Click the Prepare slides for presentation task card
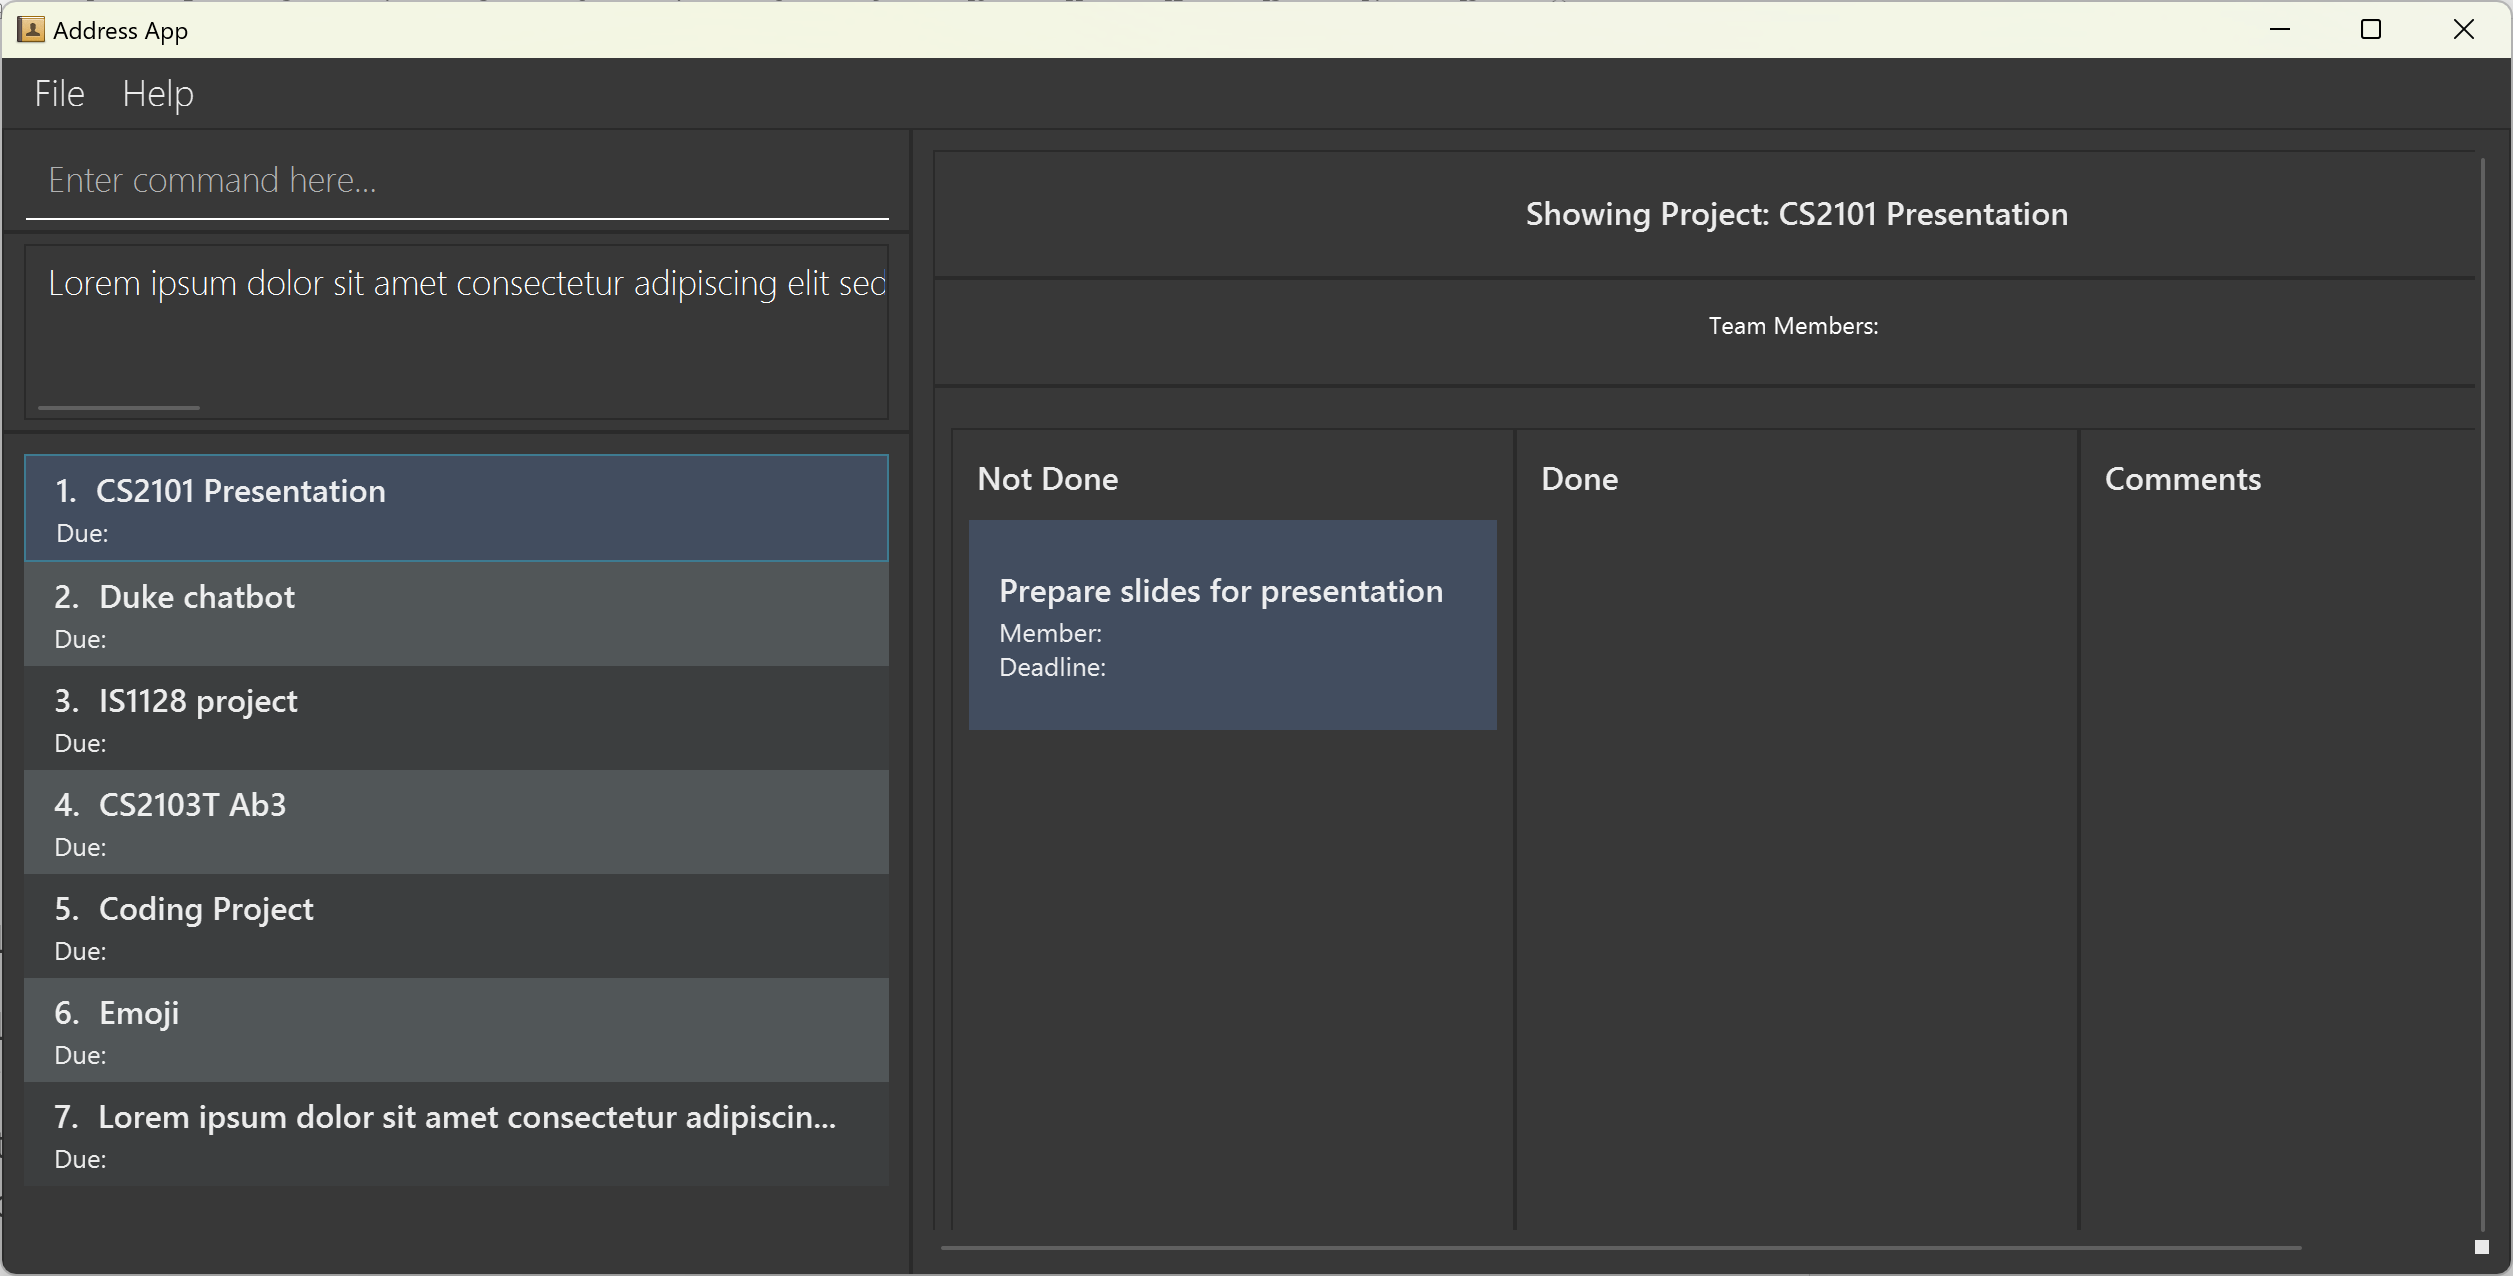The width and height of the screenshot is (2513, 1276). point(1232,625)
